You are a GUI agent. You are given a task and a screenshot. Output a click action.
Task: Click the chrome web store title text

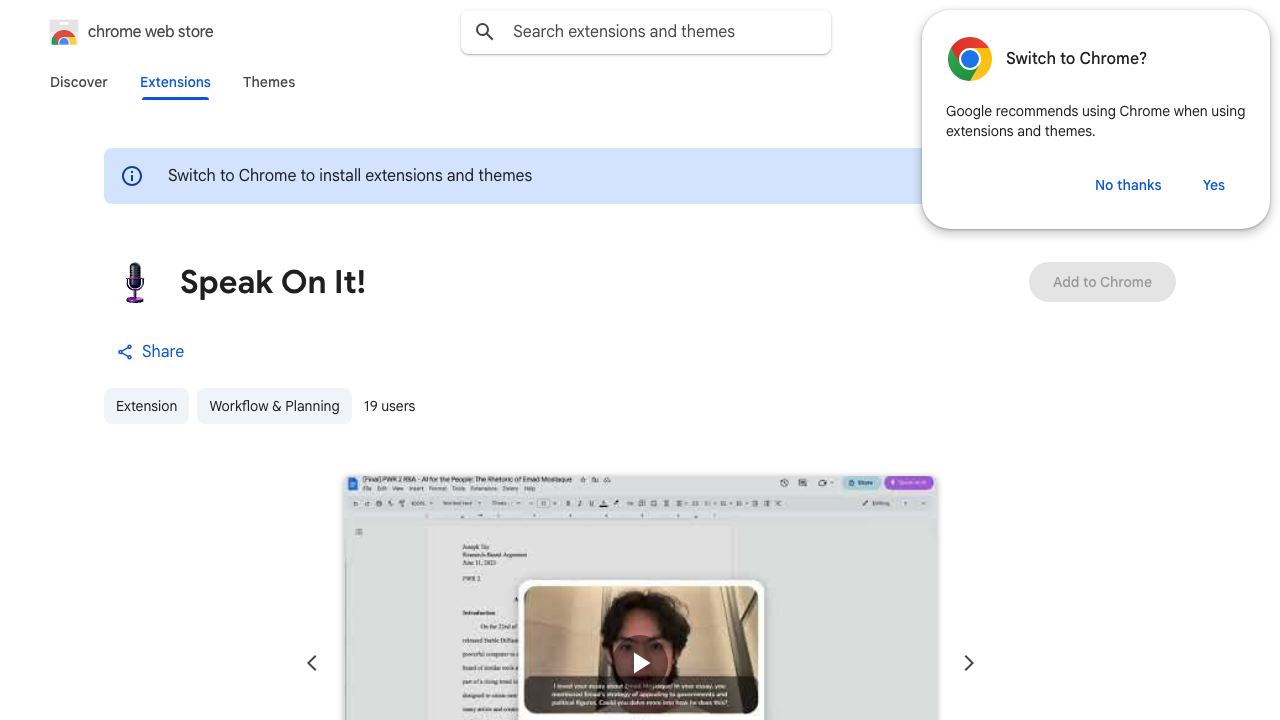tap(151, 32)
